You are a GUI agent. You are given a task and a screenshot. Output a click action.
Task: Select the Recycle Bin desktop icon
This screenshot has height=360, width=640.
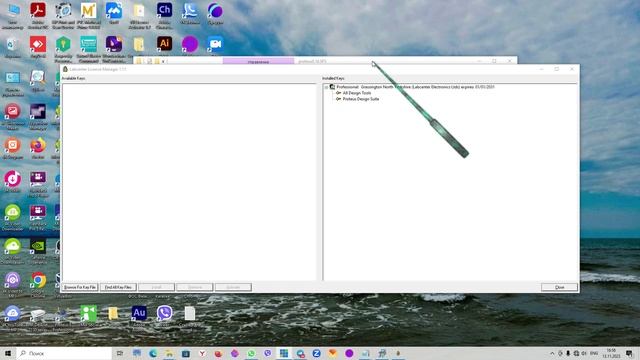(x=12, y=44)
